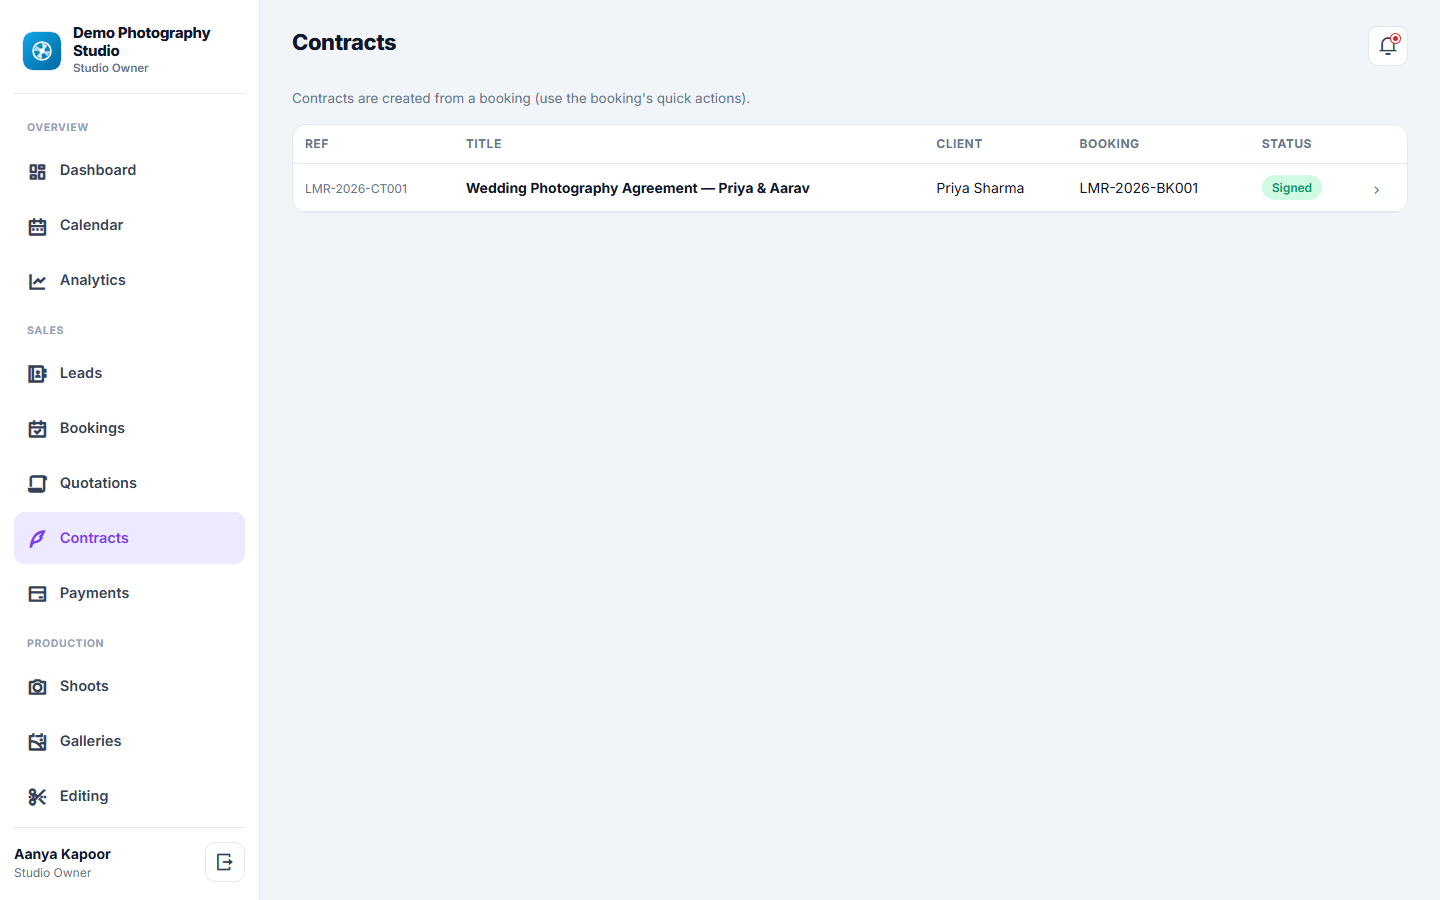
Task: Open the Calendar section
Action: 129,226
